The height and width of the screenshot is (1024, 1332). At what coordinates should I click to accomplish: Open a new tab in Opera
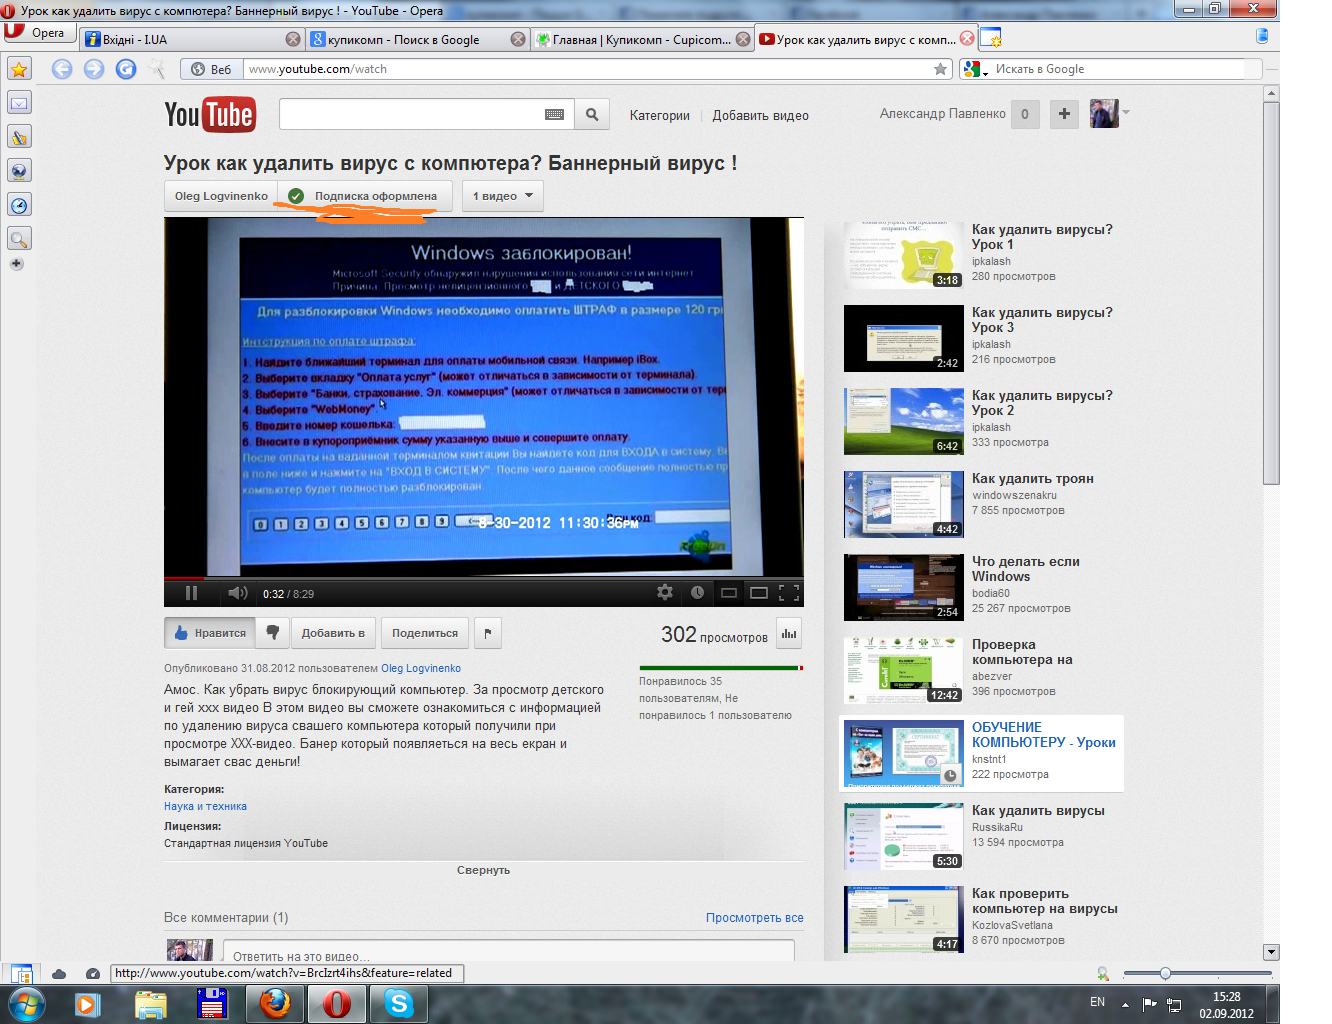pos(991,38)
